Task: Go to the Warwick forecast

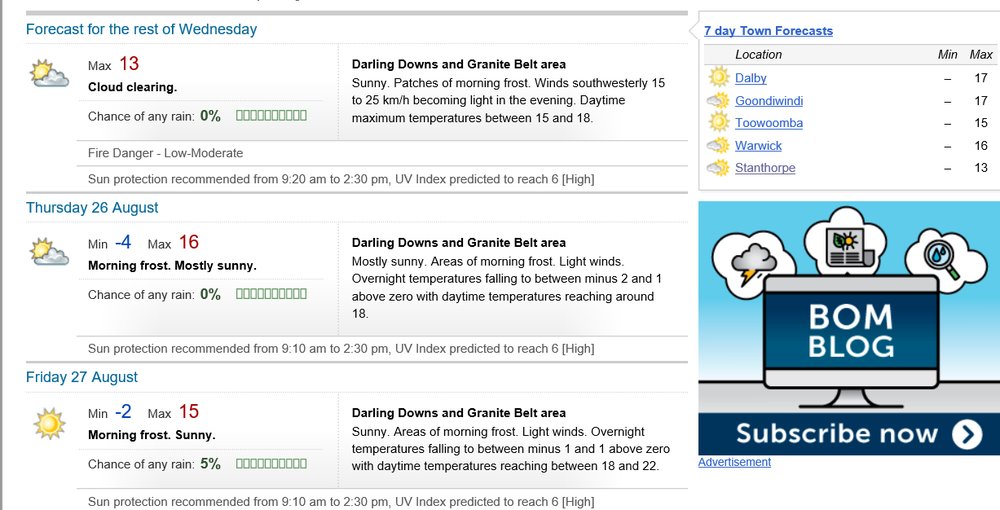Action: 758,146
